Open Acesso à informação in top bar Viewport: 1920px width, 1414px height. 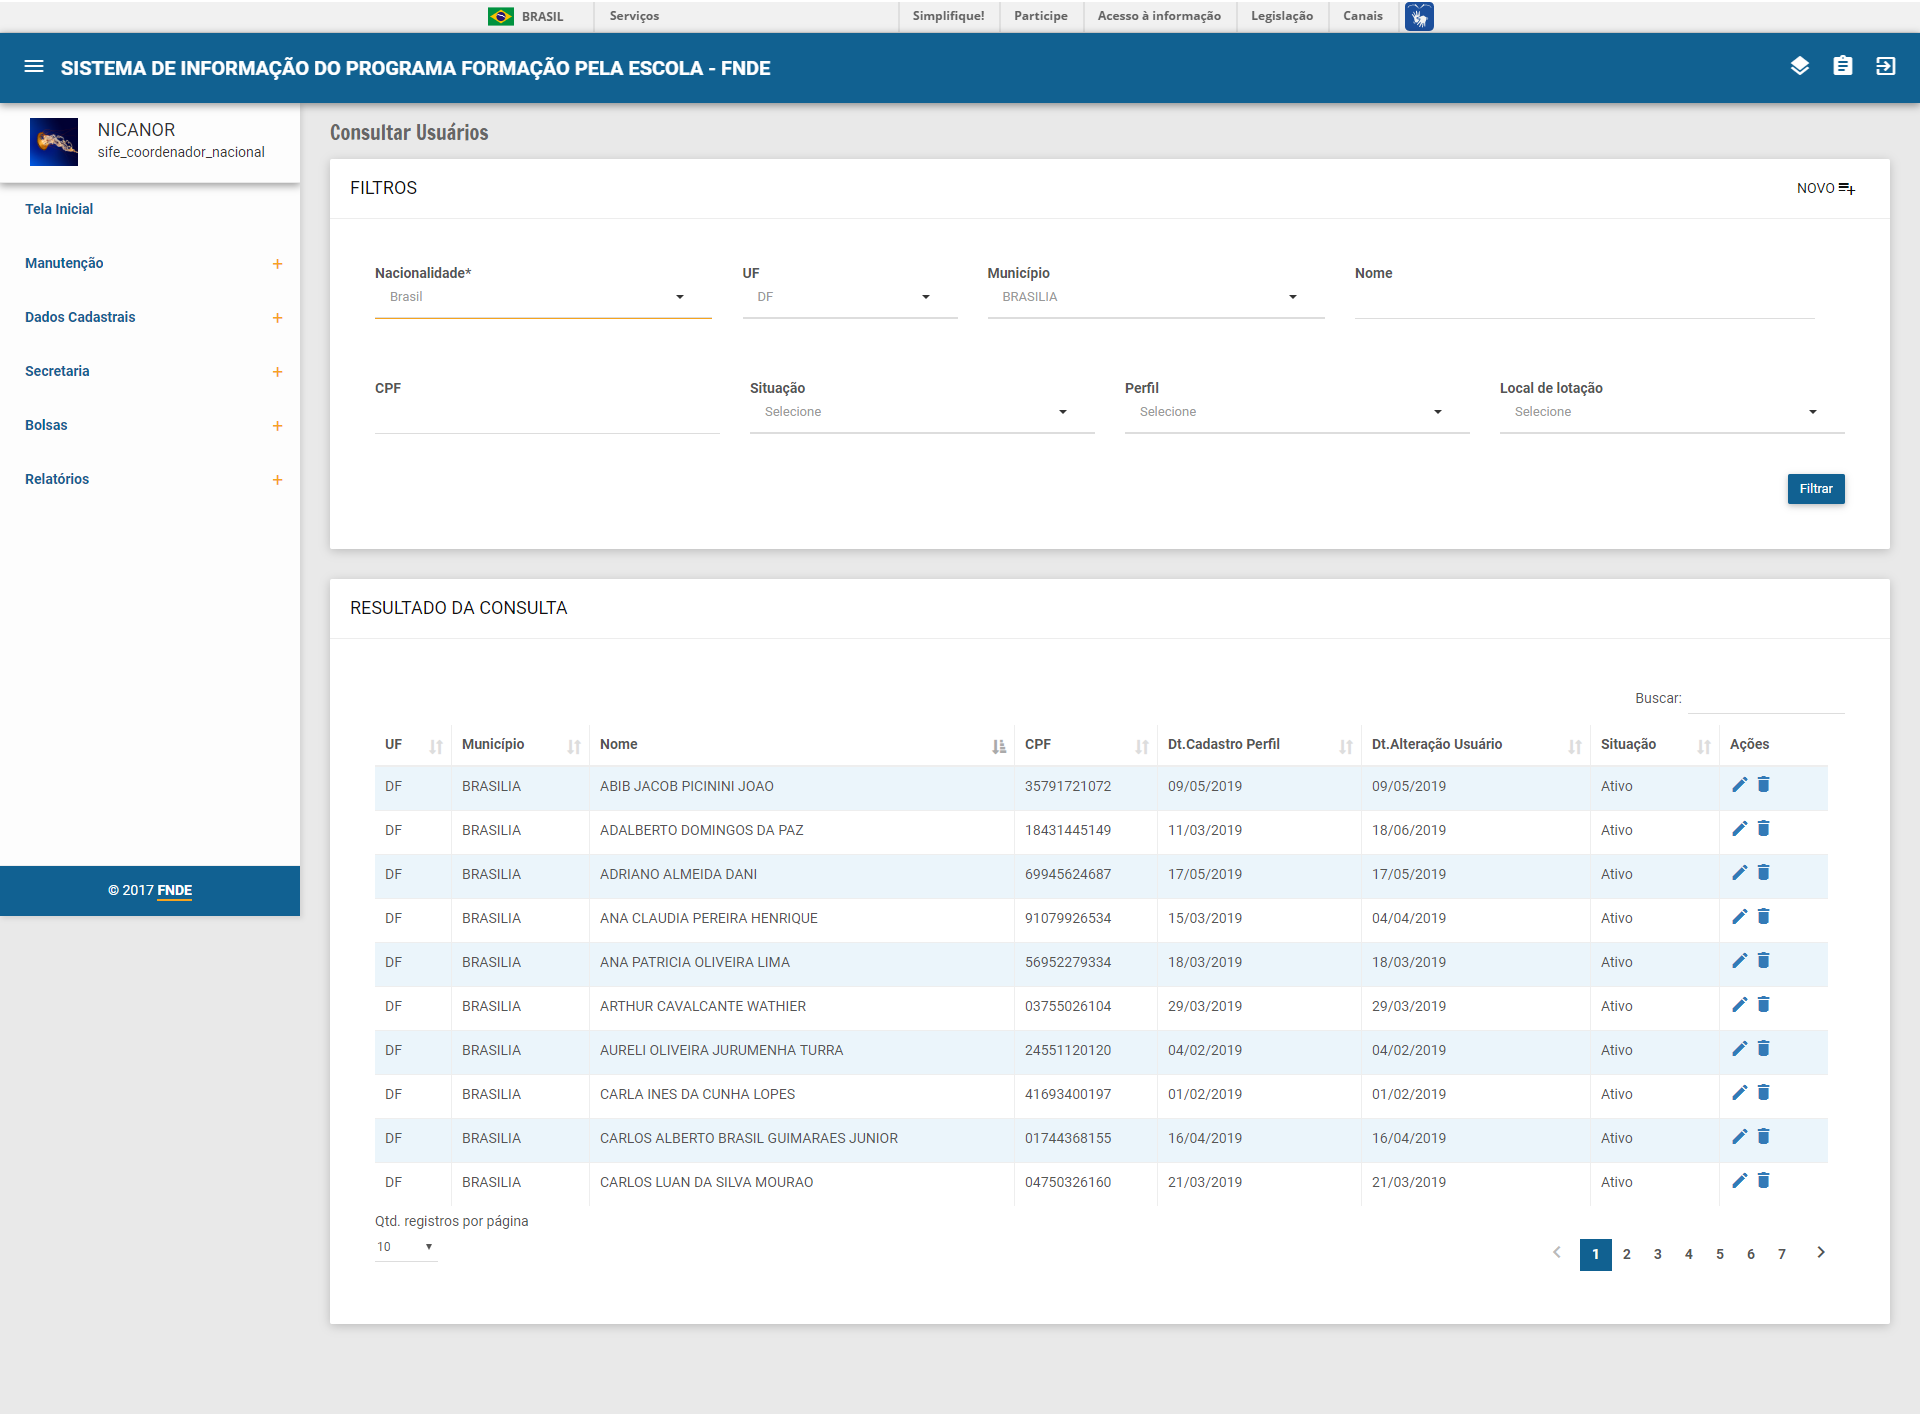point(1158,16)
